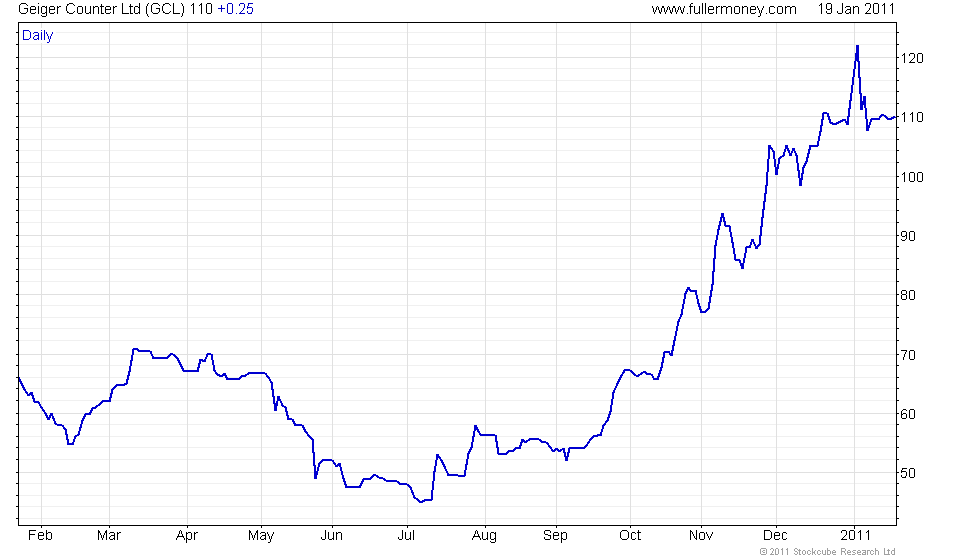Click the 'Nov' x-axis label

click(x=701, y=536)
